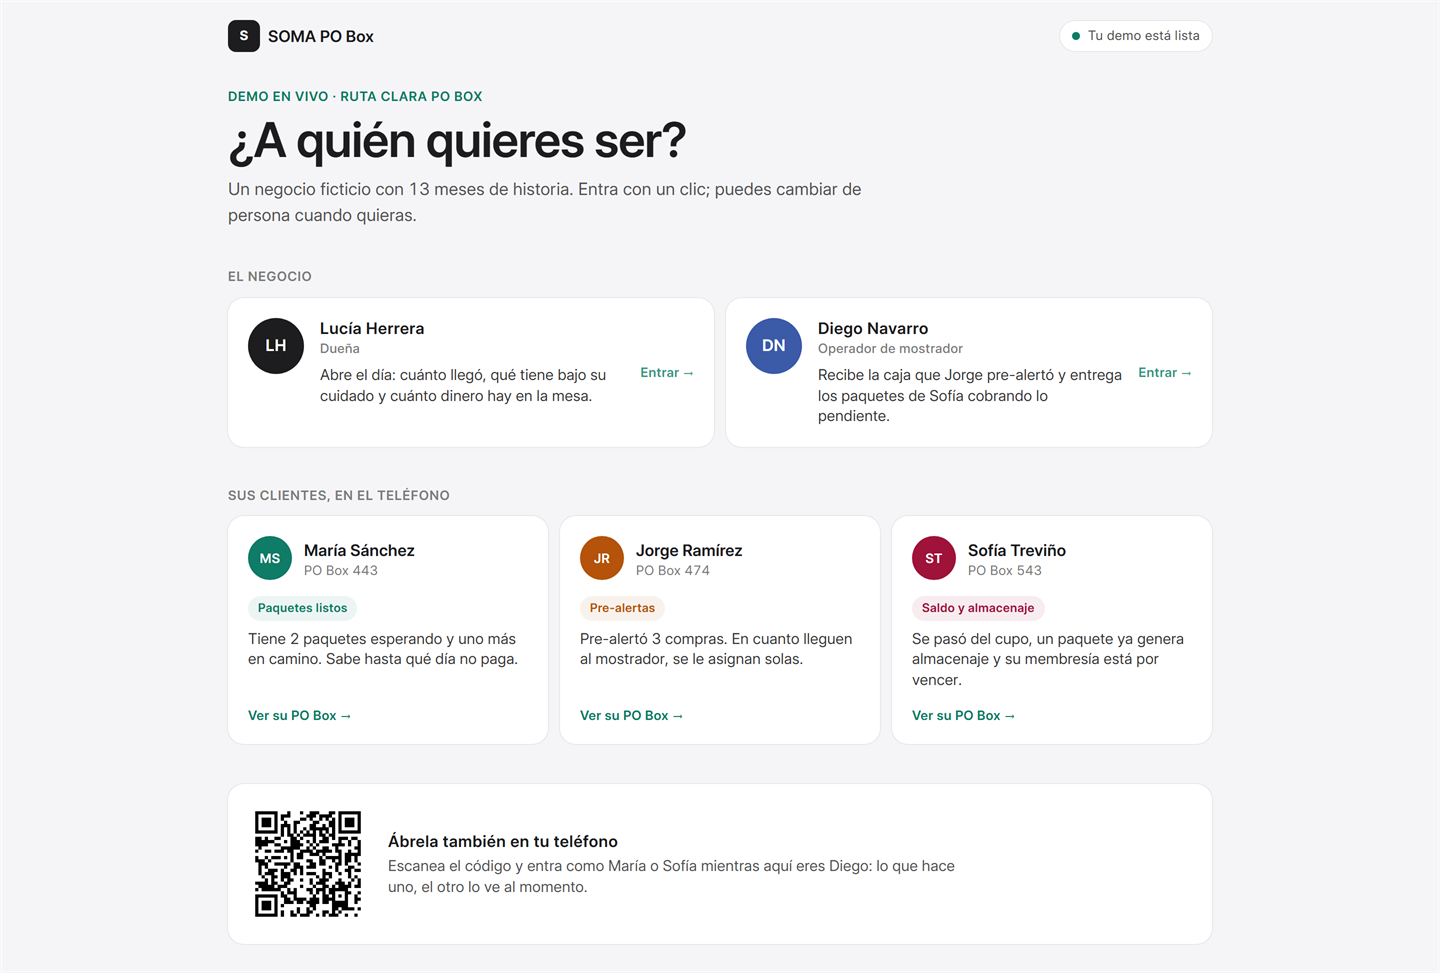Image resolution: width=1440 pixels, height=973 pixels.
Task: Click 'PO Box 474' text
Action: tap(673, 571)
